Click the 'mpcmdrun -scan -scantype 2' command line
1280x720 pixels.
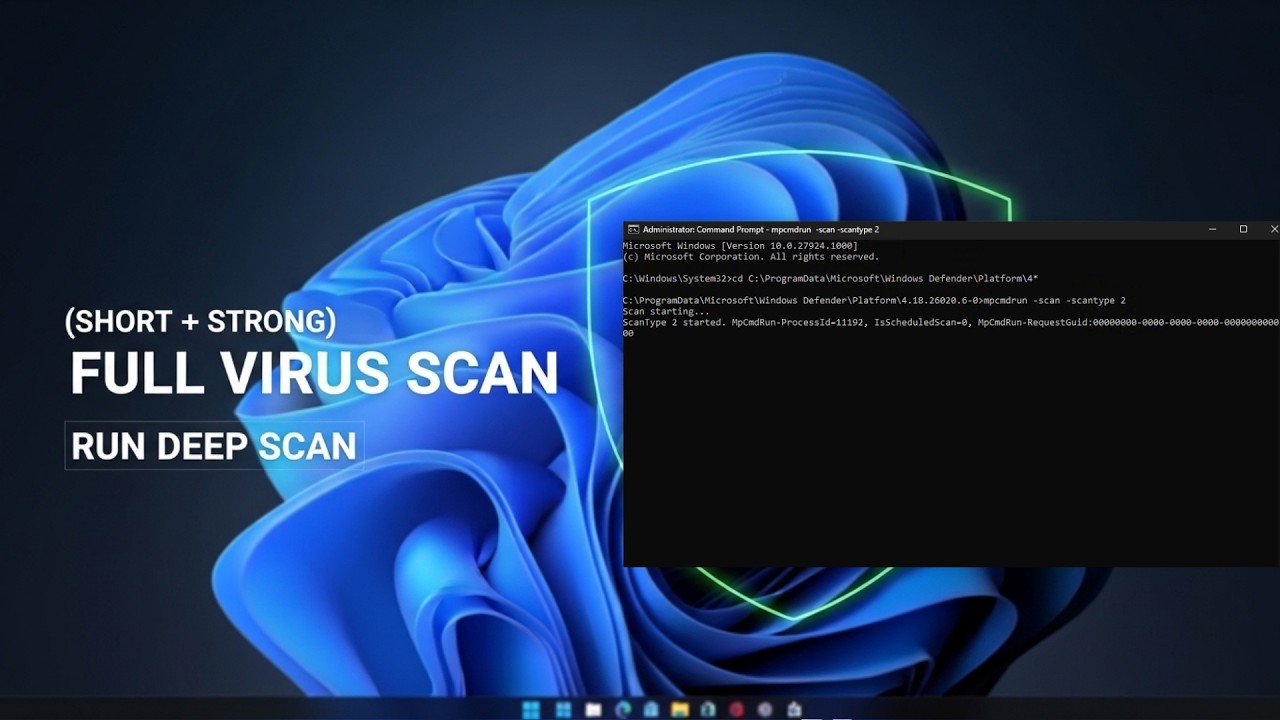1055,300
